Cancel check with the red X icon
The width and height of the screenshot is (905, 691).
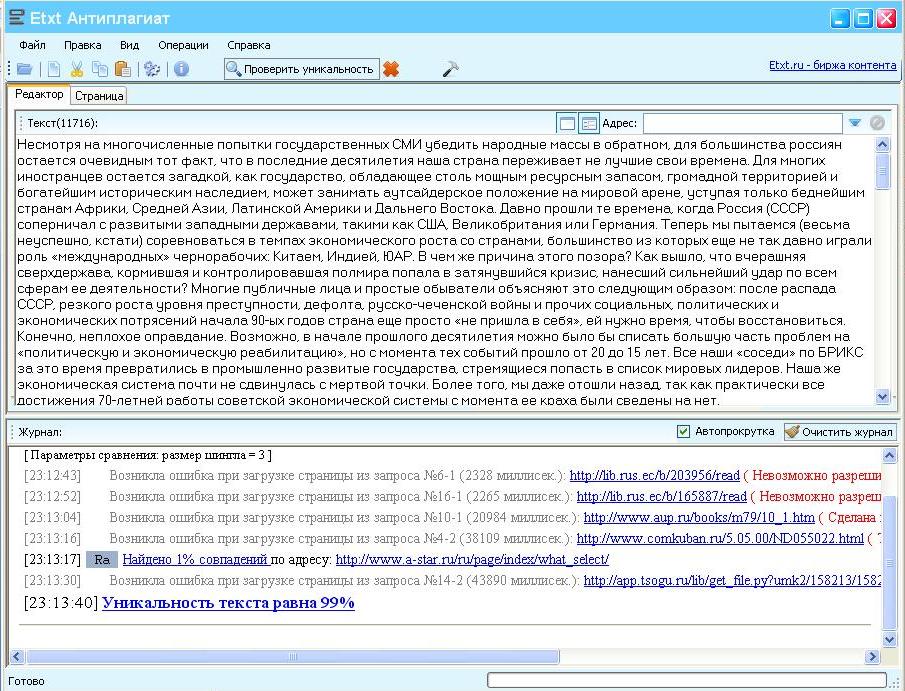(391, 69)
